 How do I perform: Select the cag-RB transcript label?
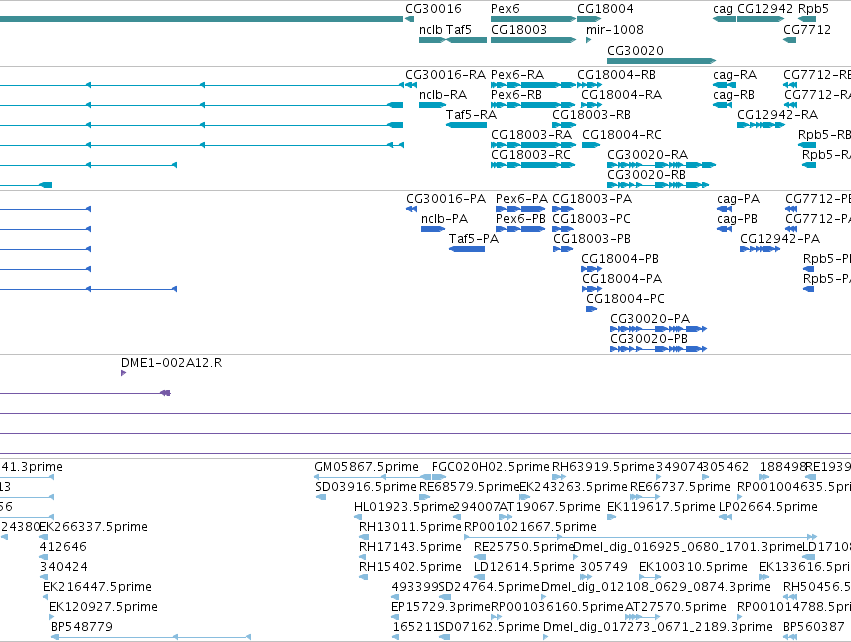(734, 95)
